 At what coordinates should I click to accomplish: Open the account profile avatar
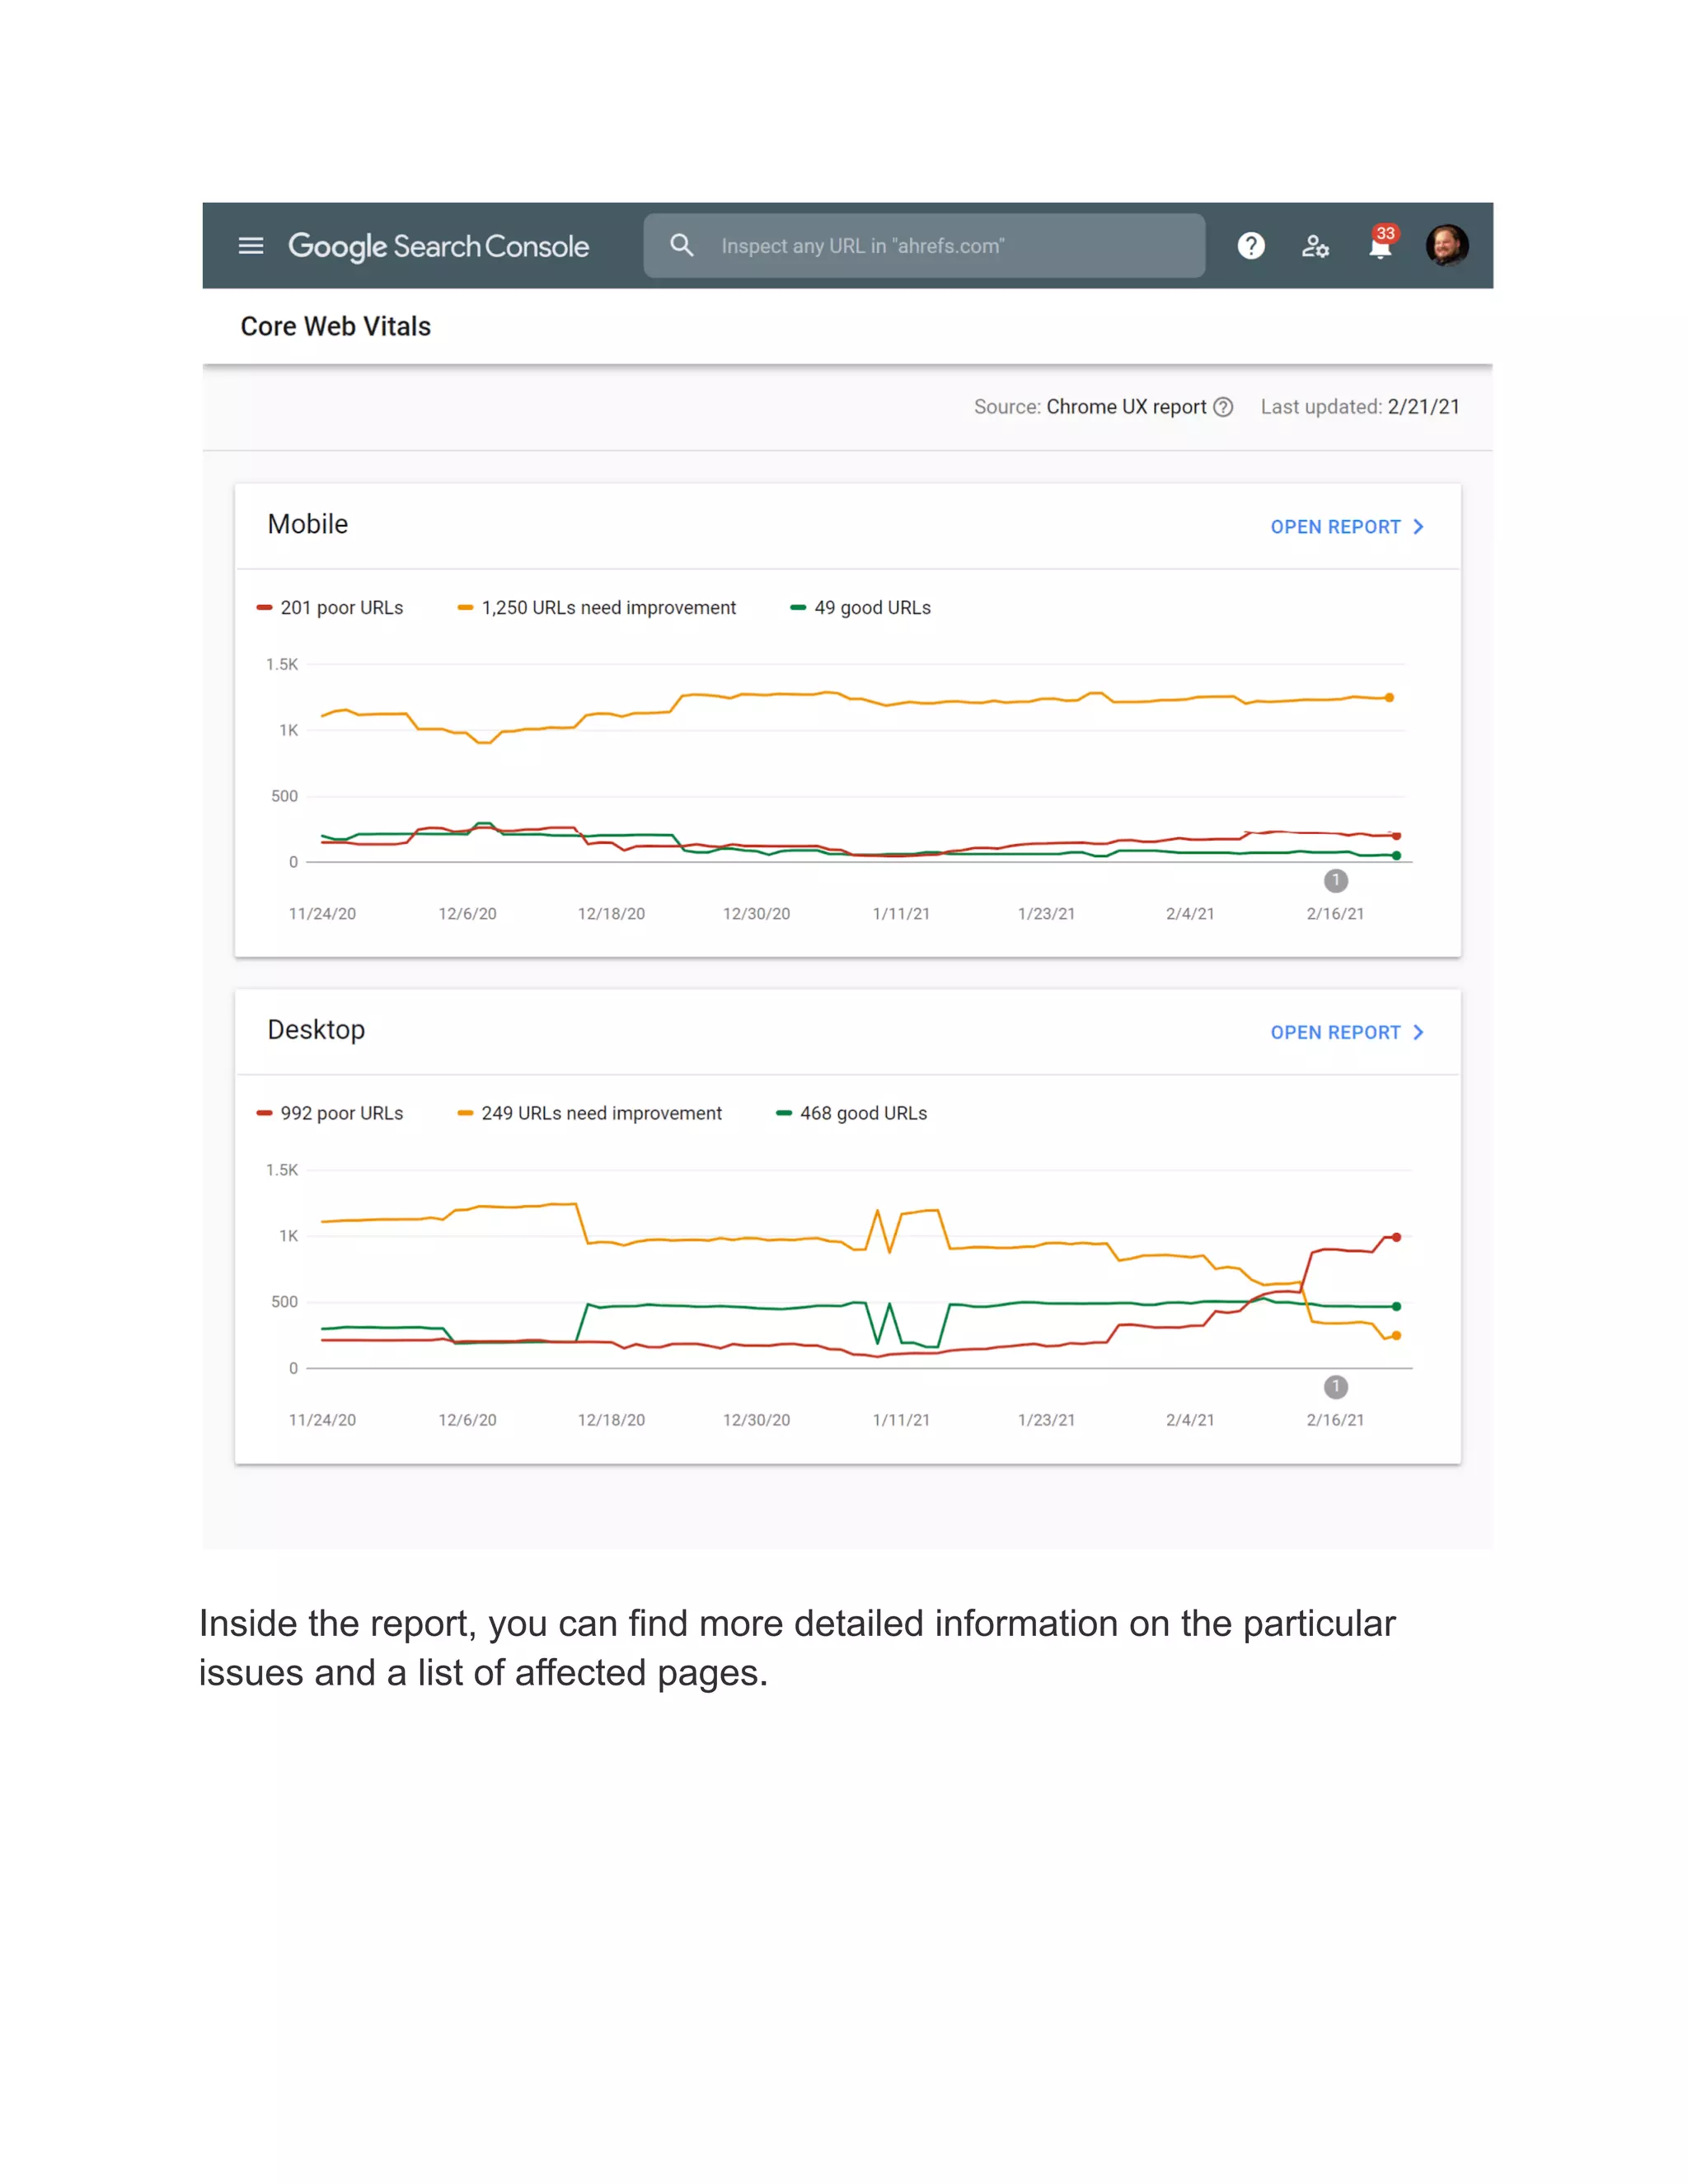point(1446,246)
